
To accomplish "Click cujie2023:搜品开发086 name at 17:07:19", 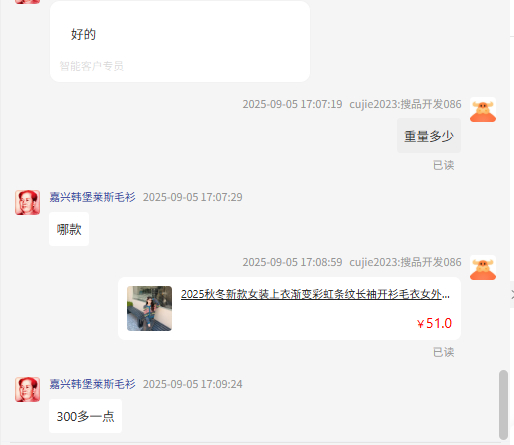I will [405, 104].
